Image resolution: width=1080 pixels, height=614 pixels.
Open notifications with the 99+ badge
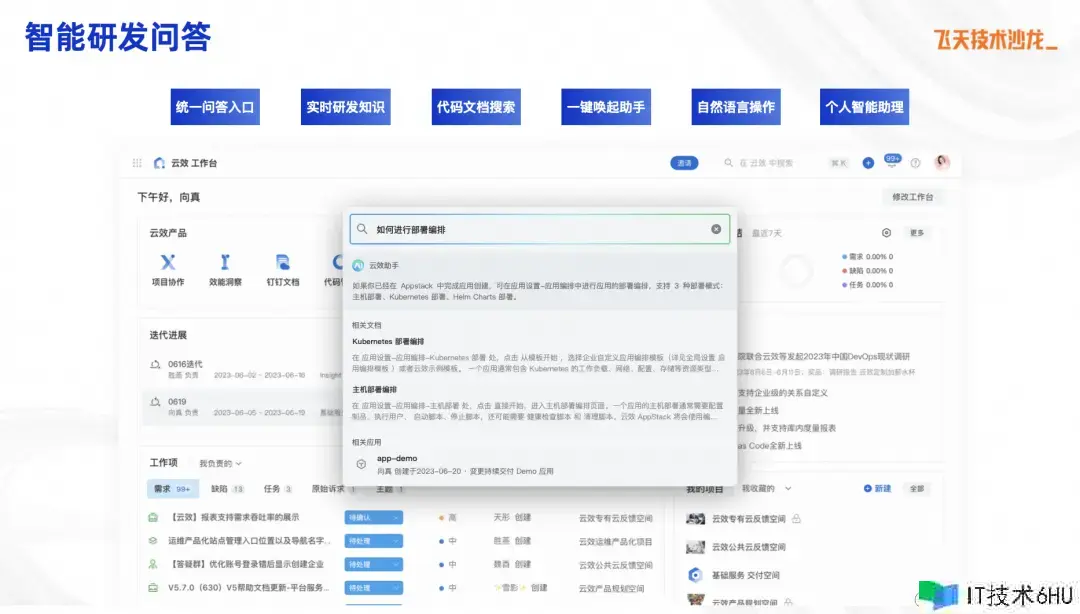pyautogui.click(x=891, y=162)
